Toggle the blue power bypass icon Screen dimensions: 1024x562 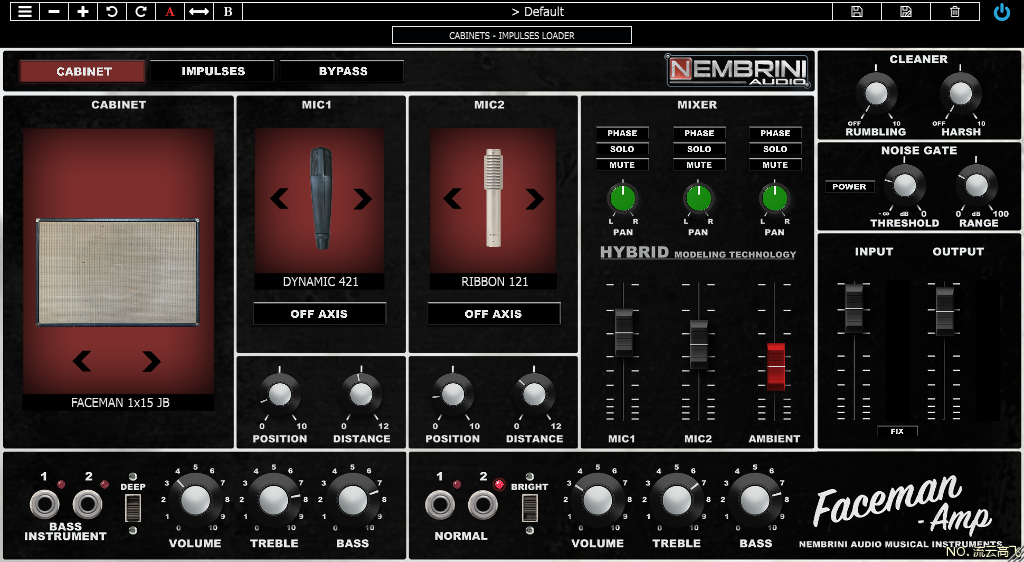click(x=1002, y=12)
